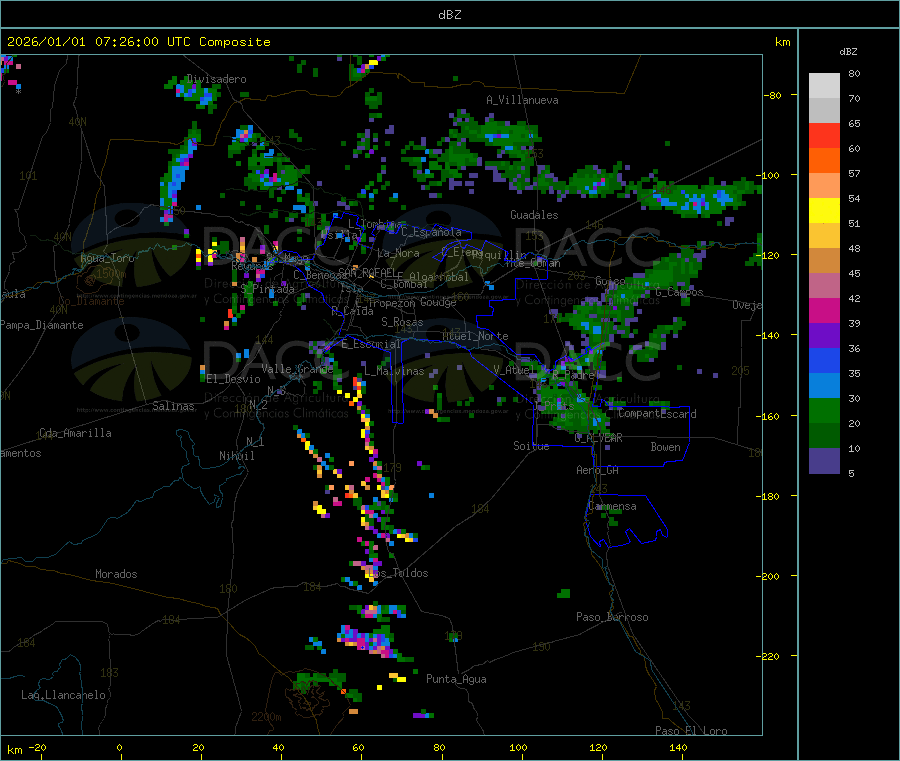Screen dimensions: 900x761
Task: Click the Salinas location label
Action: click(x=173, y=406)
